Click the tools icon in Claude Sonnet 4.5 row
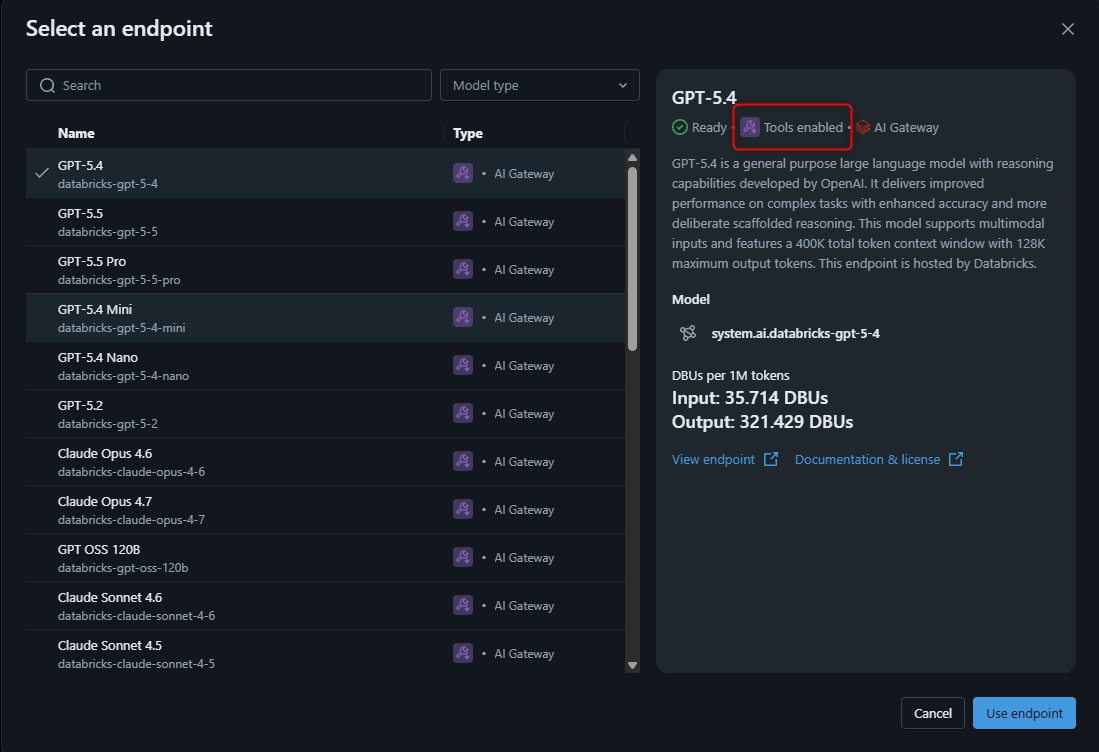The height and width of the screenshot is (752, 1099). tap(463, 653)
